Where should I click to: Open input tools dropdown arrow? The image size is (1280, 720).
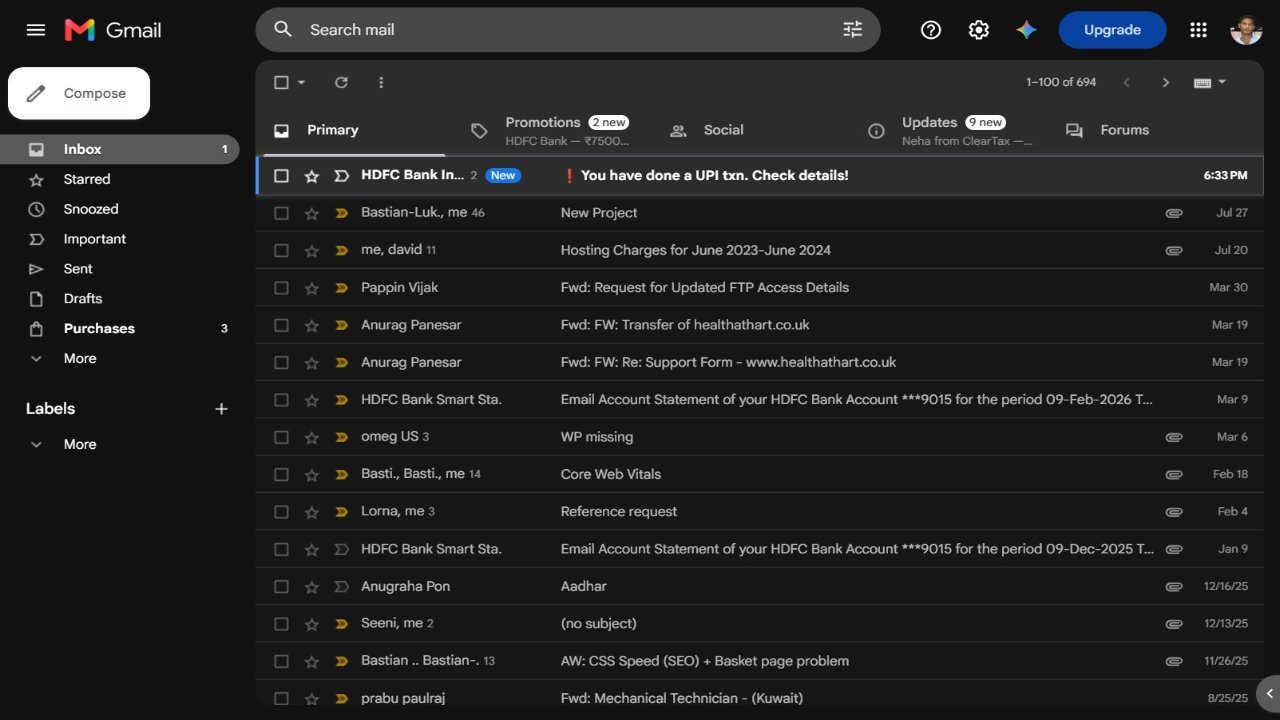[1222, 82]
